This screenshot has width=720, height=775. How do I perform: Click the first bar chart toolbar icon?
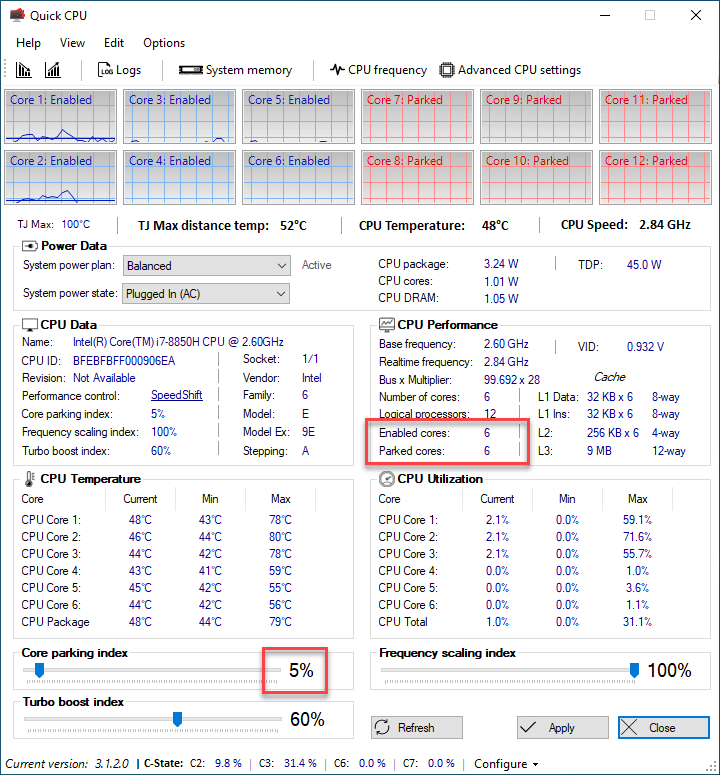click(24, 70)
